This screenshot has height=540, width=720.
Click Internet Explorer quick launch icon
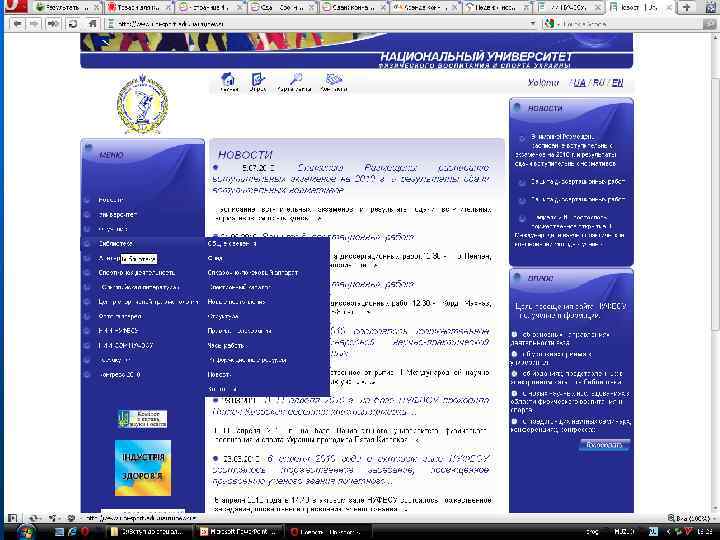tap(72, 532)
